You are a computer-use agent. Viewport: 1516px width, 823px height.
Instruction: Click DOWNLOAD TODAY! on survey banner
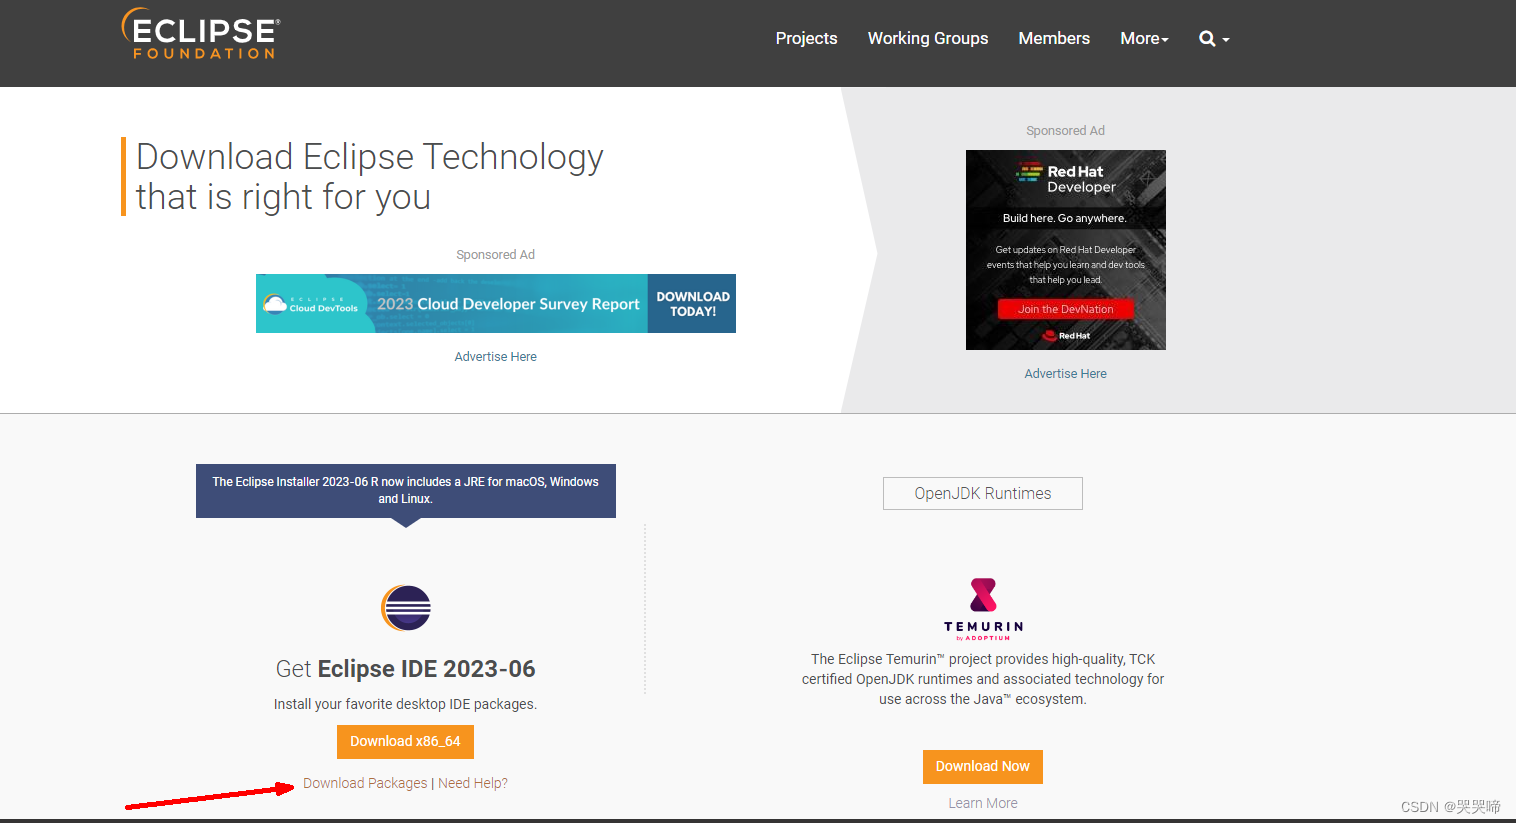[x=692, y=304]
